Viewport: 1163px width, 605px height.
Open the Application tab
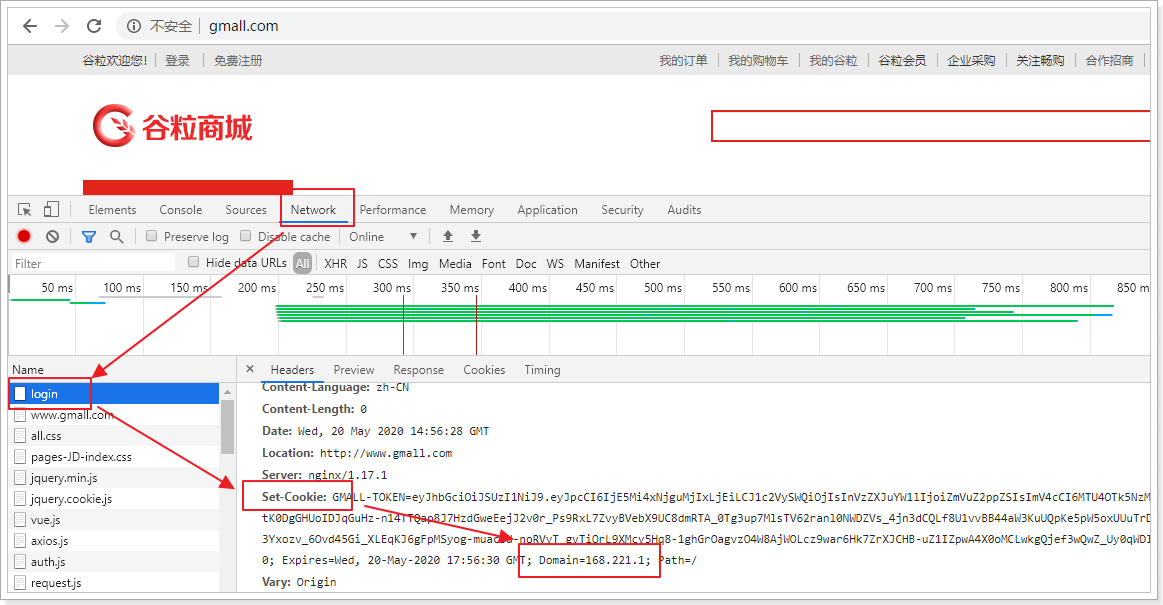pyautogui.click(x=547, y=210)
